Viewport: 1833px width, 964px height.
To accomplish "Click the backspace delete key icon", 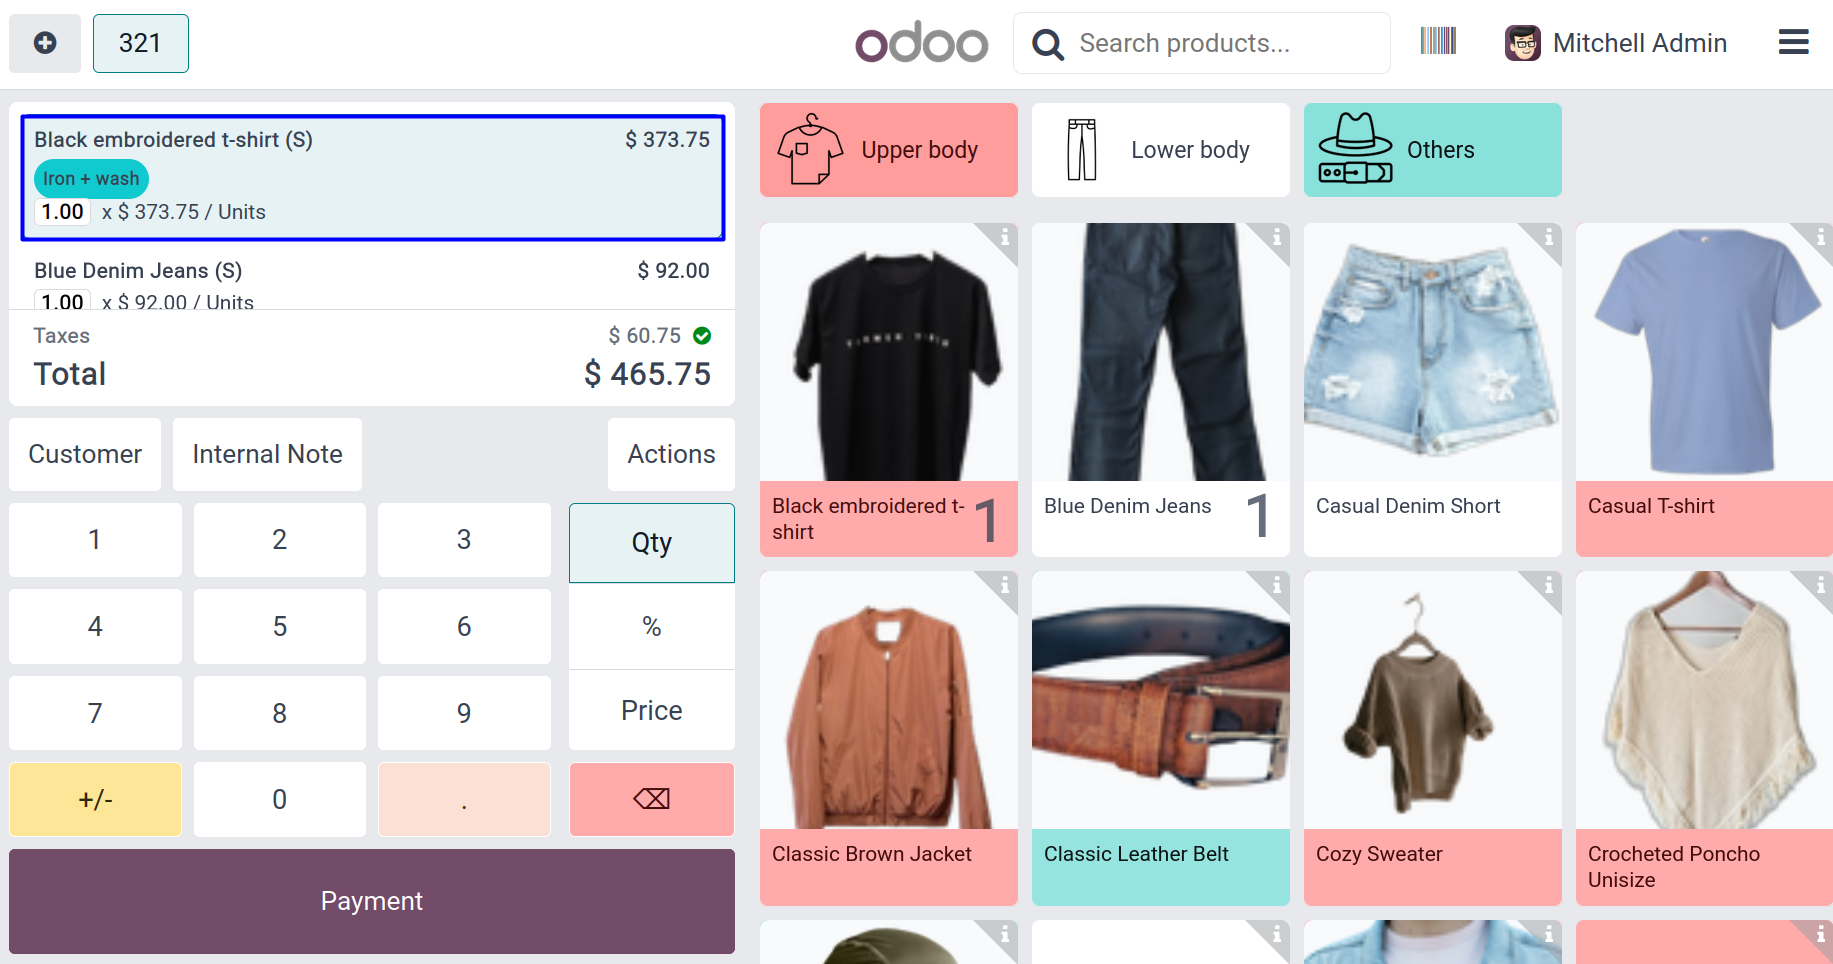I will coord(651,799).
